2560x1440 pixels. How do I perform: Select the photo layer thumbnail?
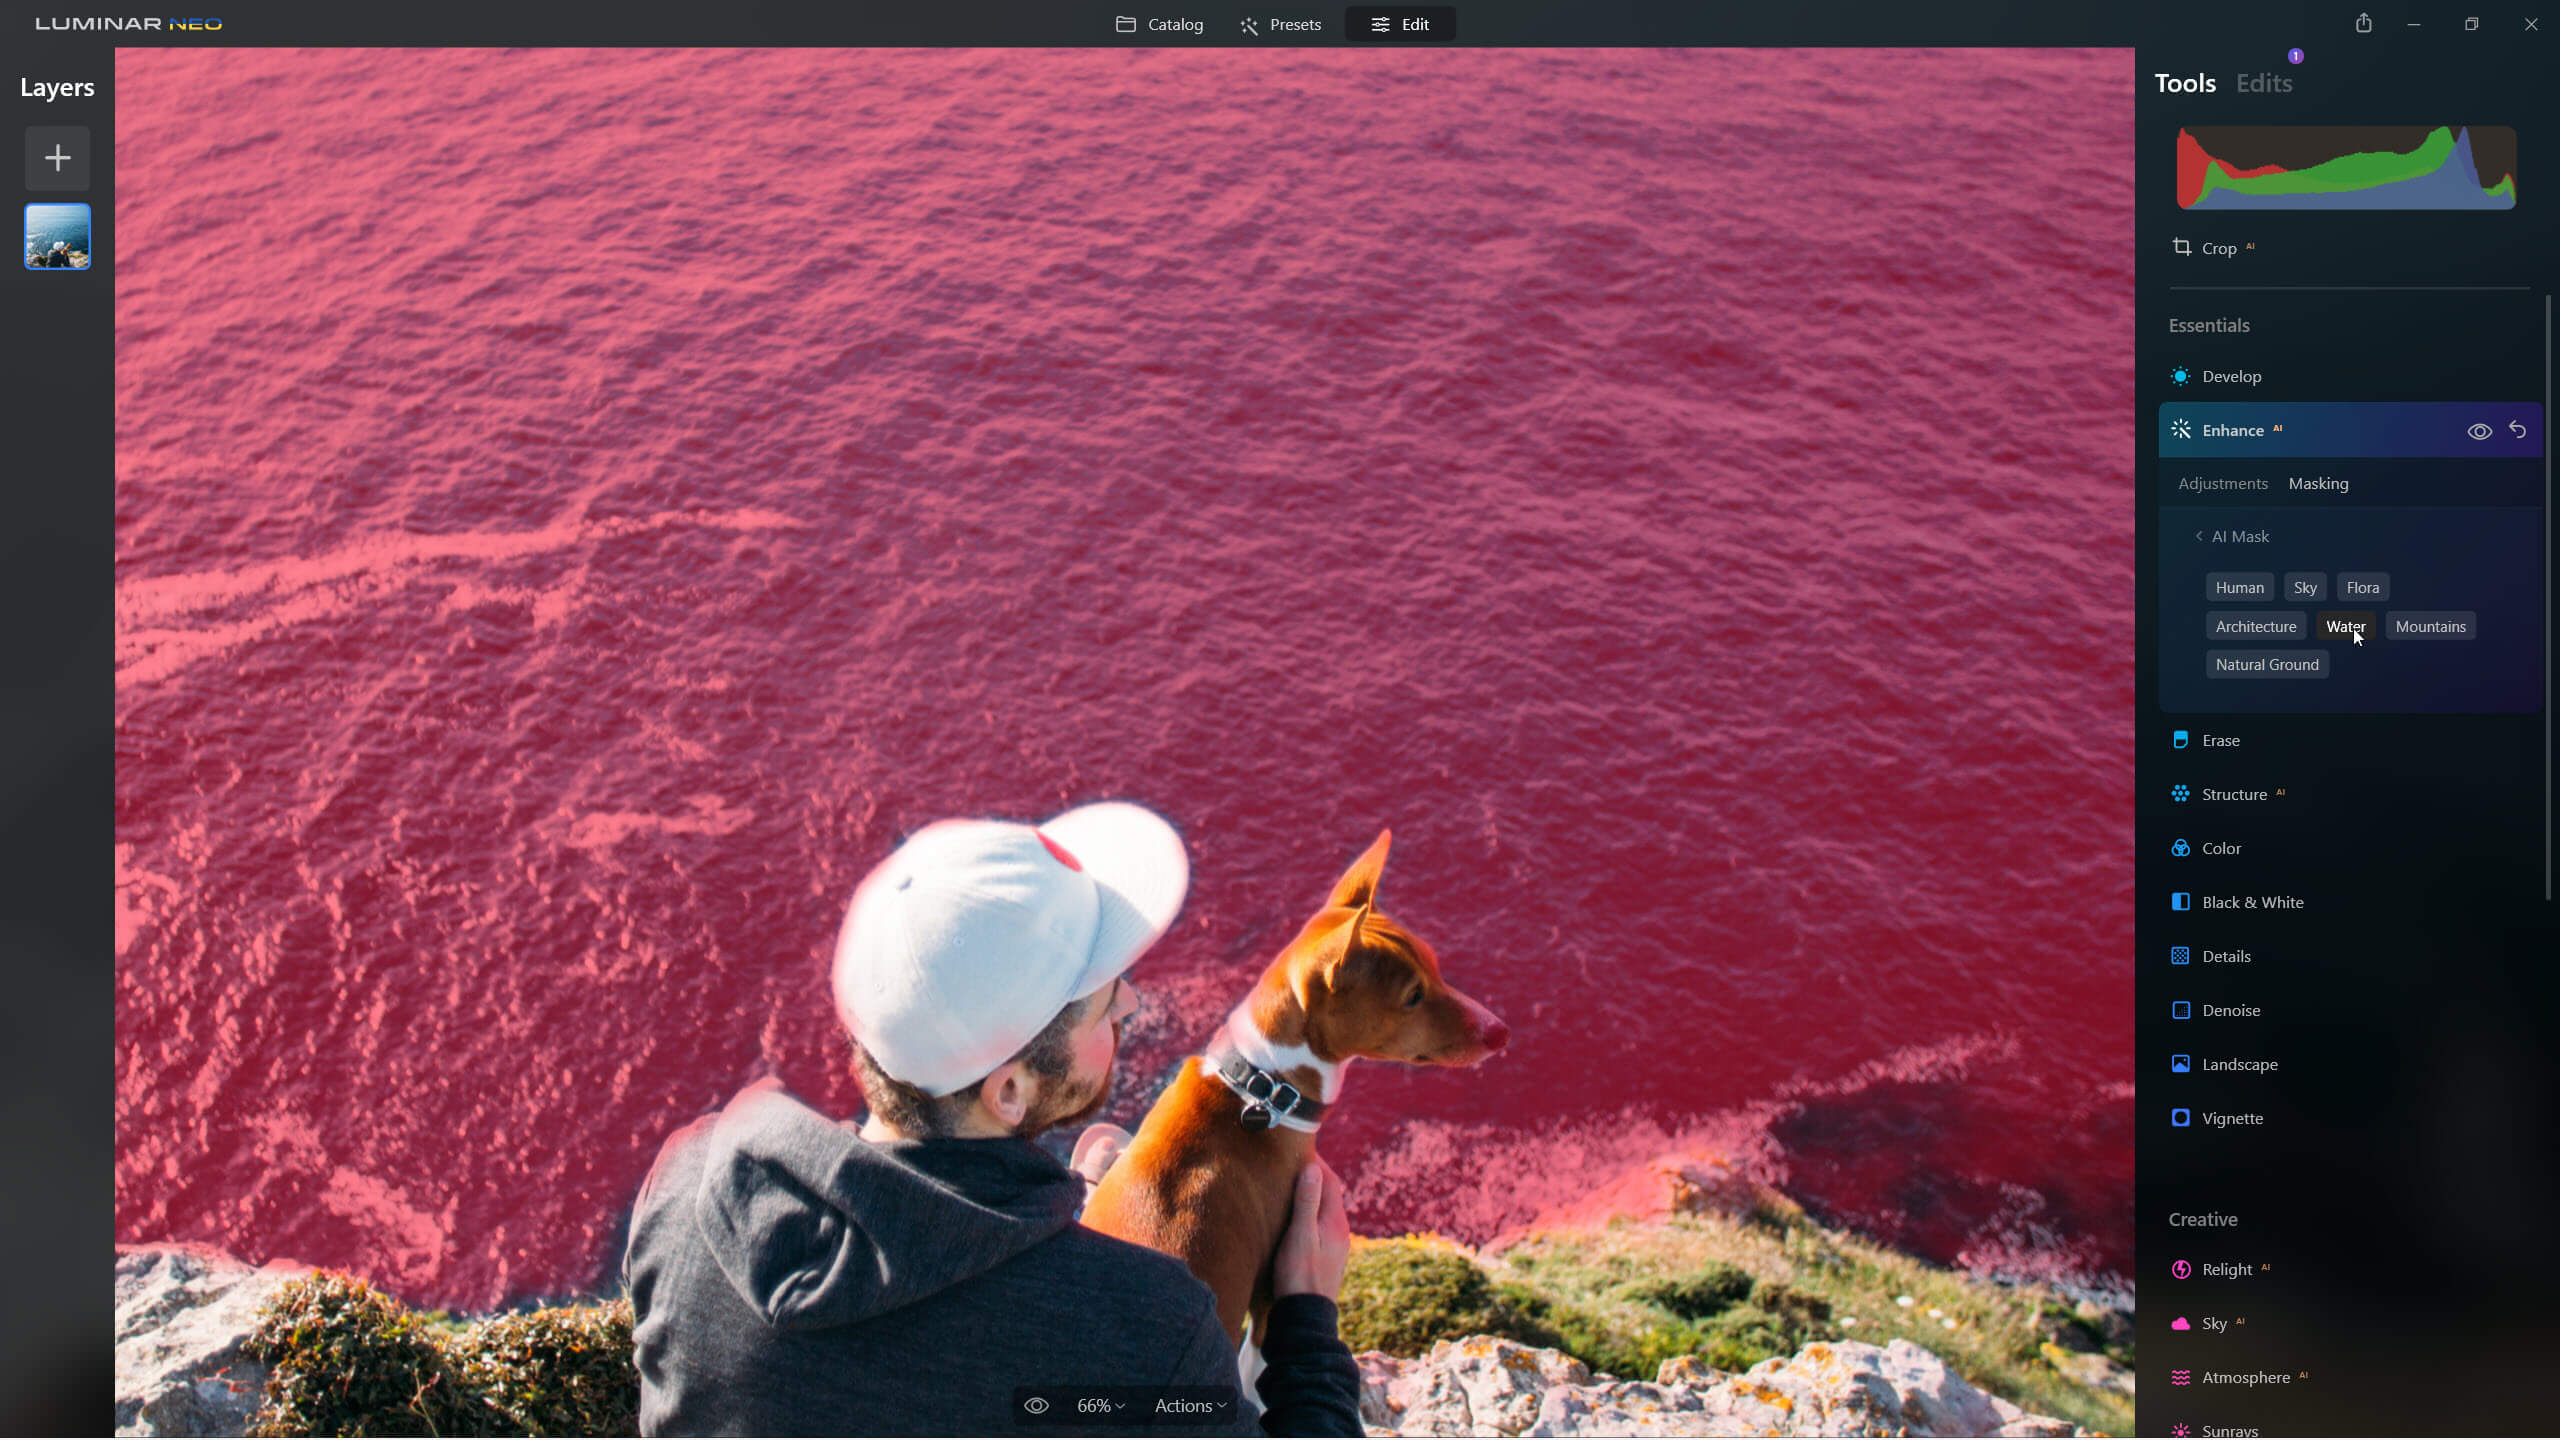pyautogui.click(x=57, y=237)
